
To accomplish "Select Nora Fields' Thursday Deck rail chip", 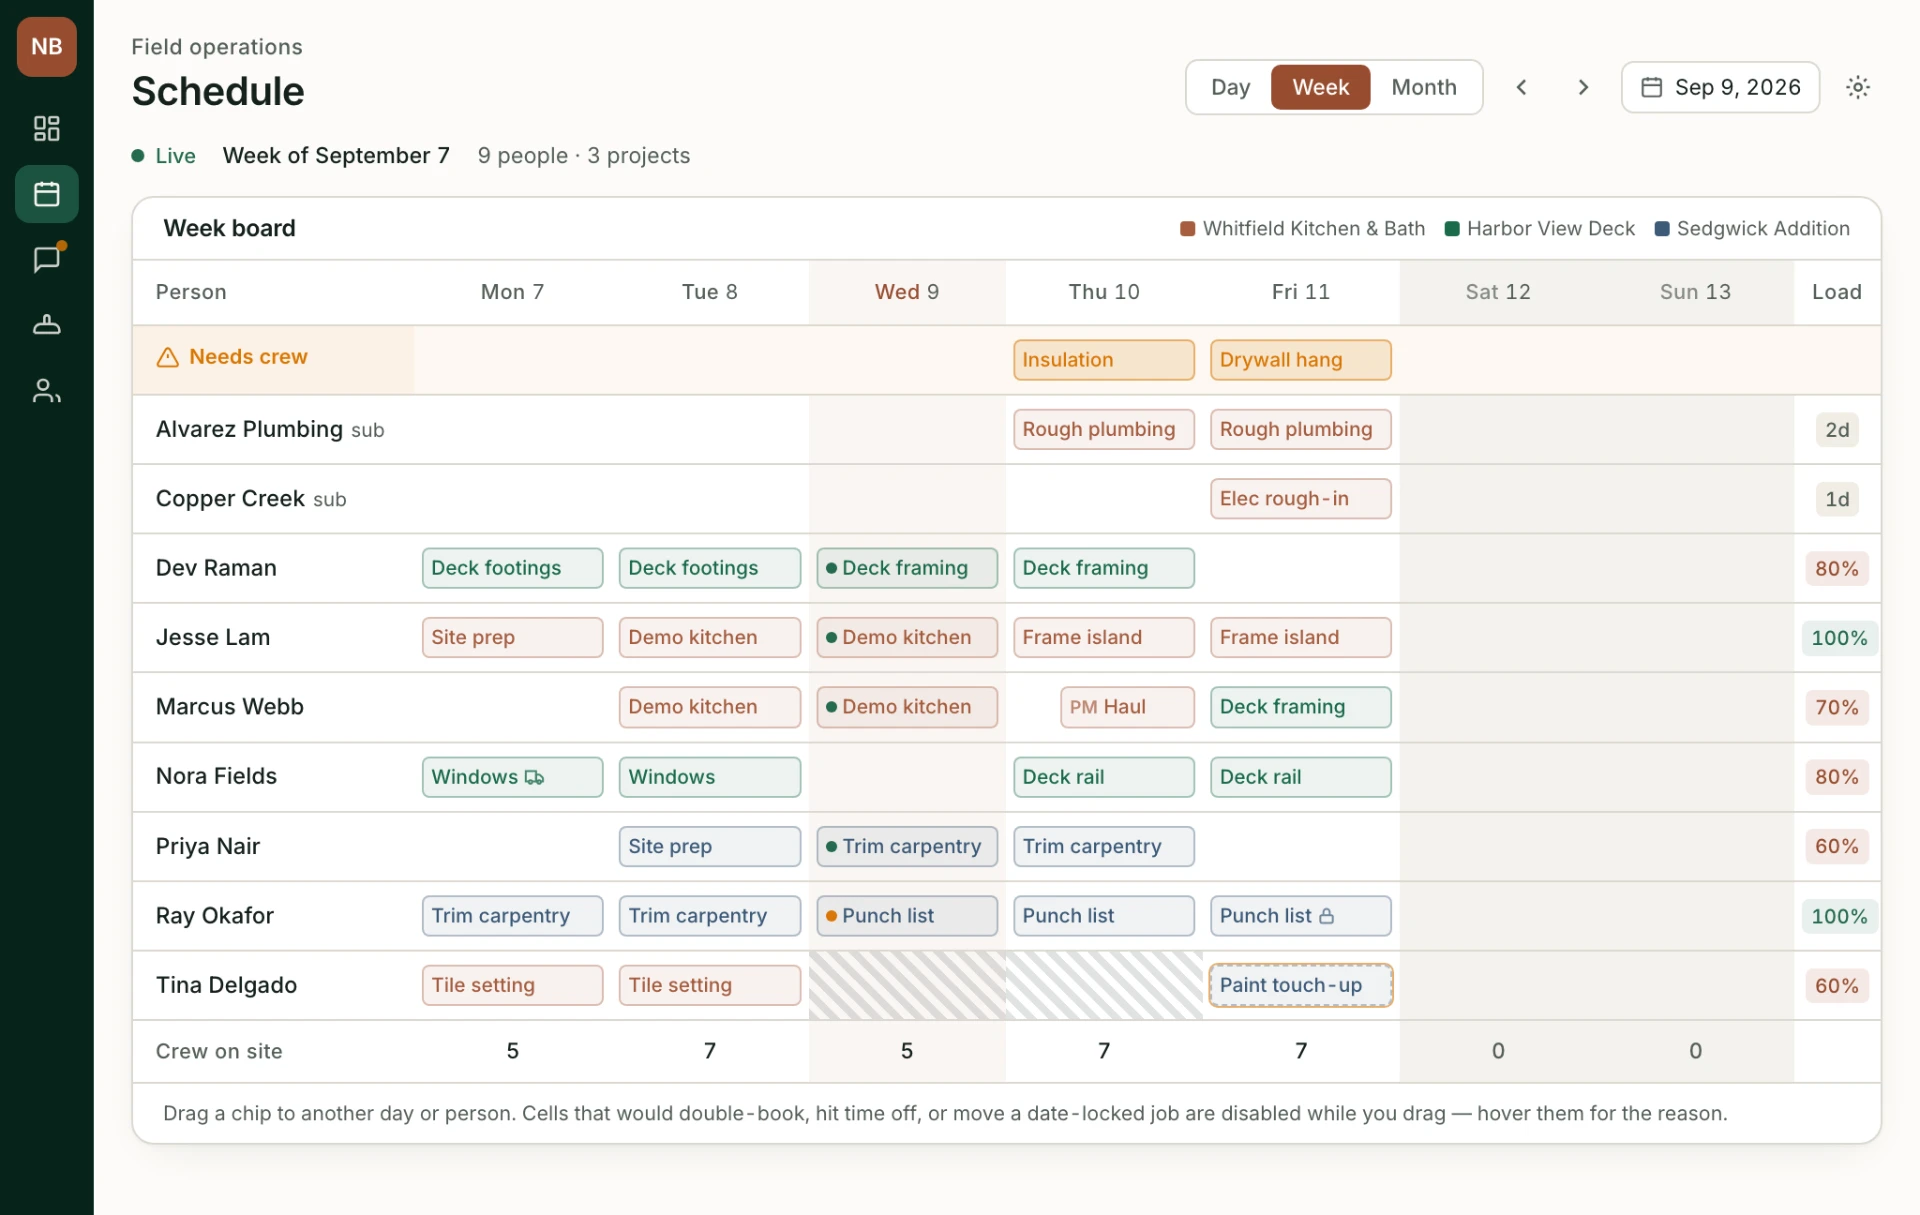I will pos(1103,777).
